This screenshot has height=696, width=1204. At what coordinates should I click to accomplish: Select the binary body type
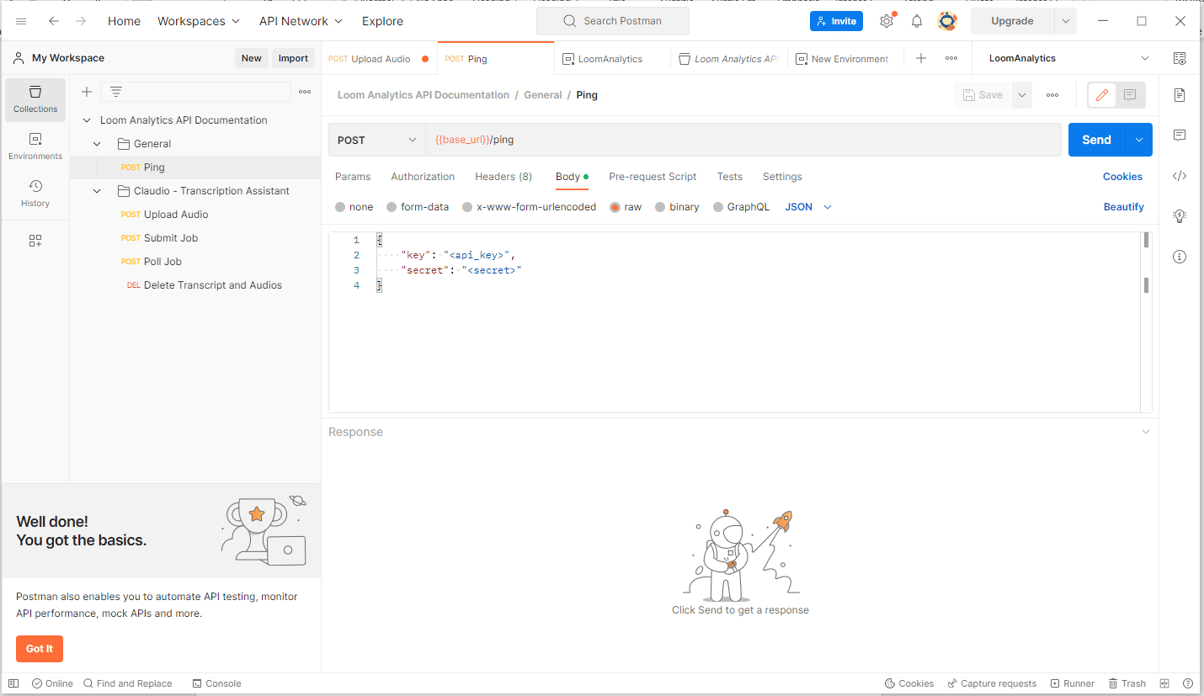677,207
